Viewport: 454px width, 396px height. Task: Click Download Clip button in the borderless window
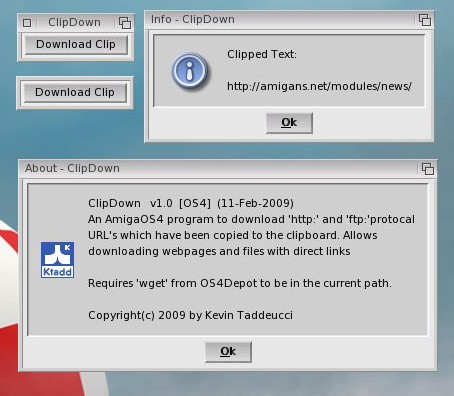click(75, 92)
